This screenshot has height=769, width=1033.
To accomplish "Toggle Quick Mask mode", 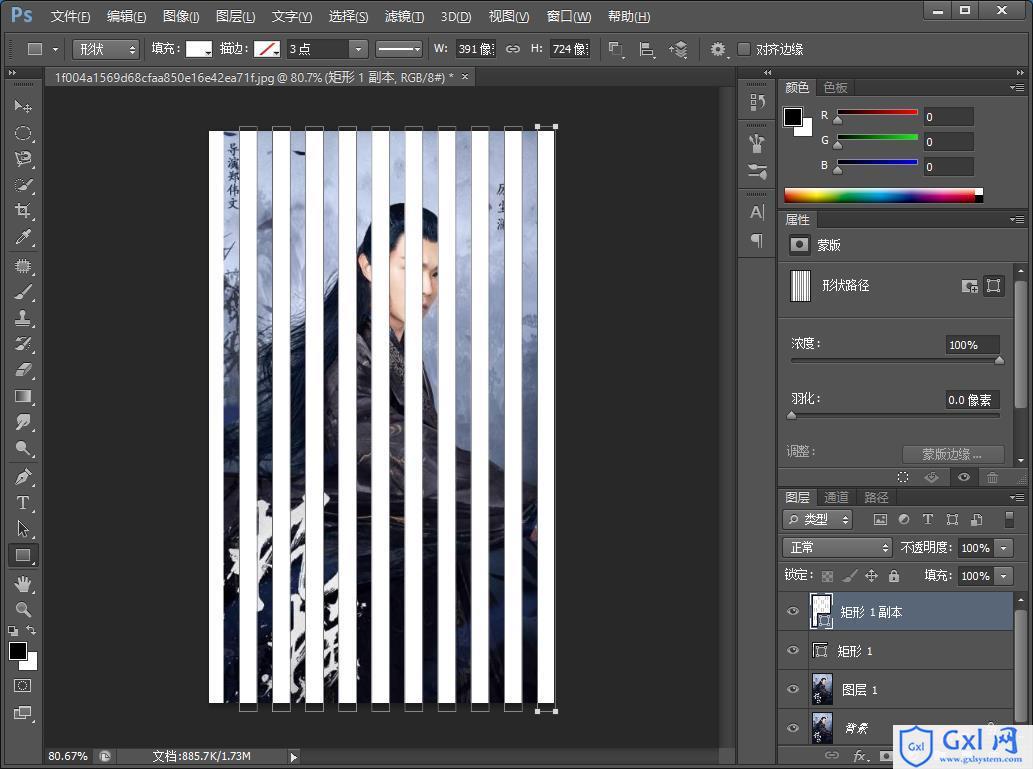I will [22, 685].
